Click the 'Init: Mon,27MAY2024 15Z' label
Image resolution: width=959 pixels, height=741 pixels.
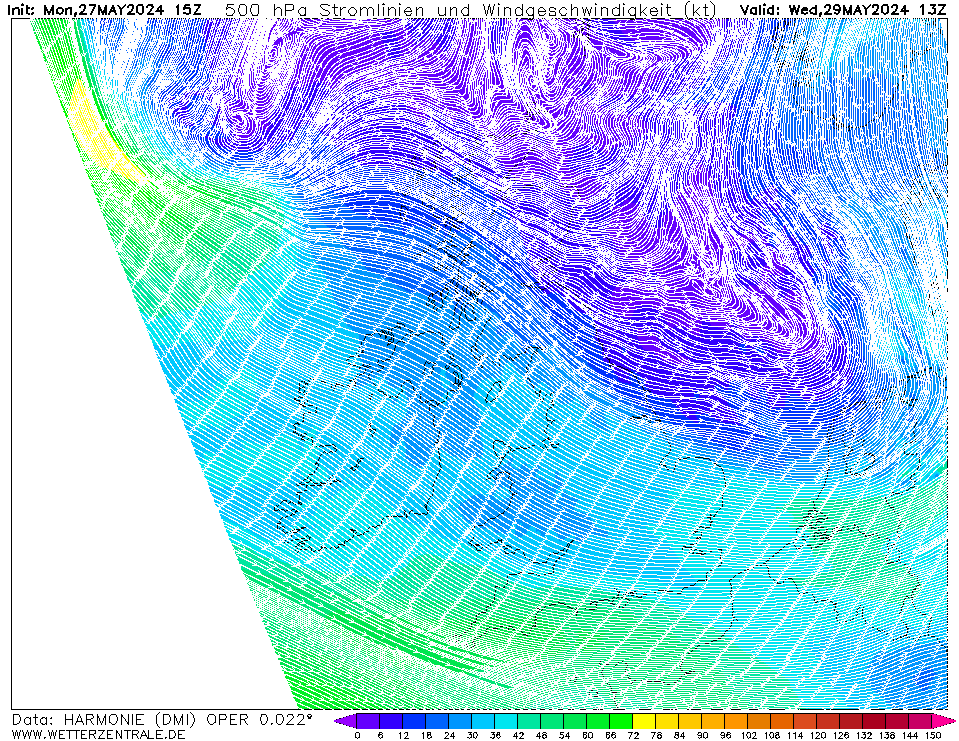point(104,10)
